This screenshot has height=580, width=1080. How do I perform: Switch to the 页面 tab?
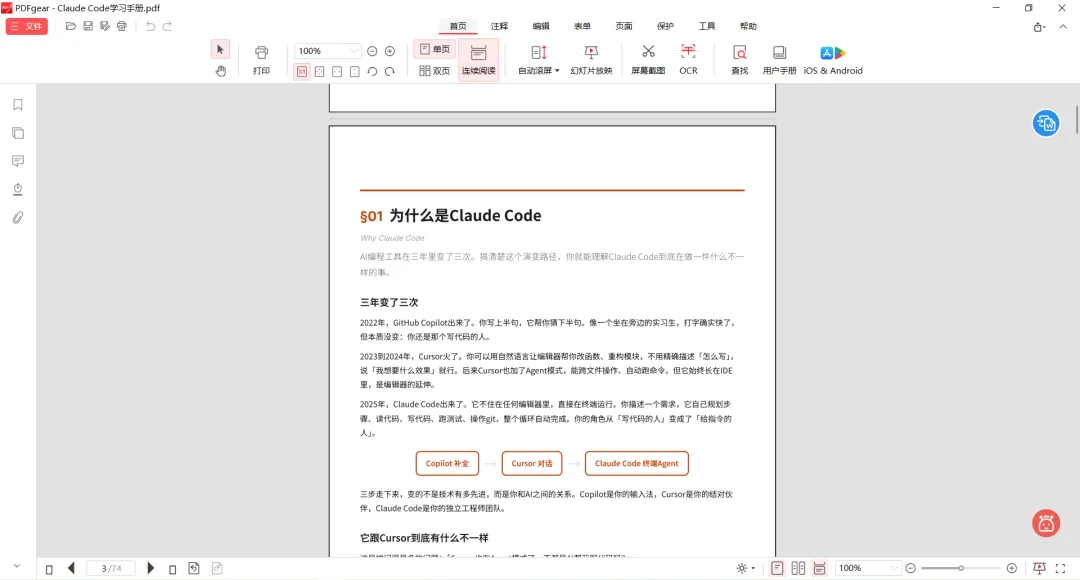pyautogui.click(x=623, y=26)
